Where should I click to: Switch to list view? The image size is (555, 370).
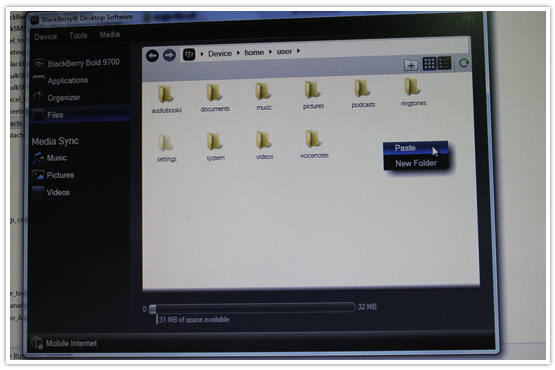(444, 63)
